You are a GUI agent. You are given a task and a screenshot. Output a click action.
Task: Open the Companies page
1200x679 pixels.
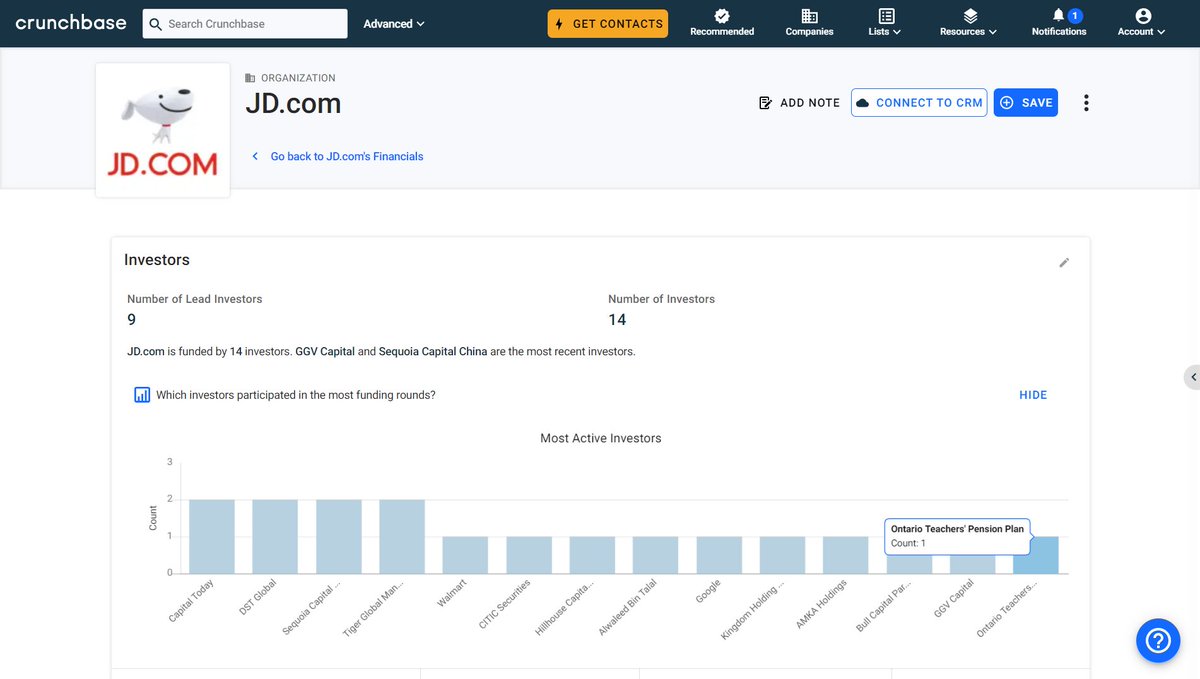tap(809, 22)
